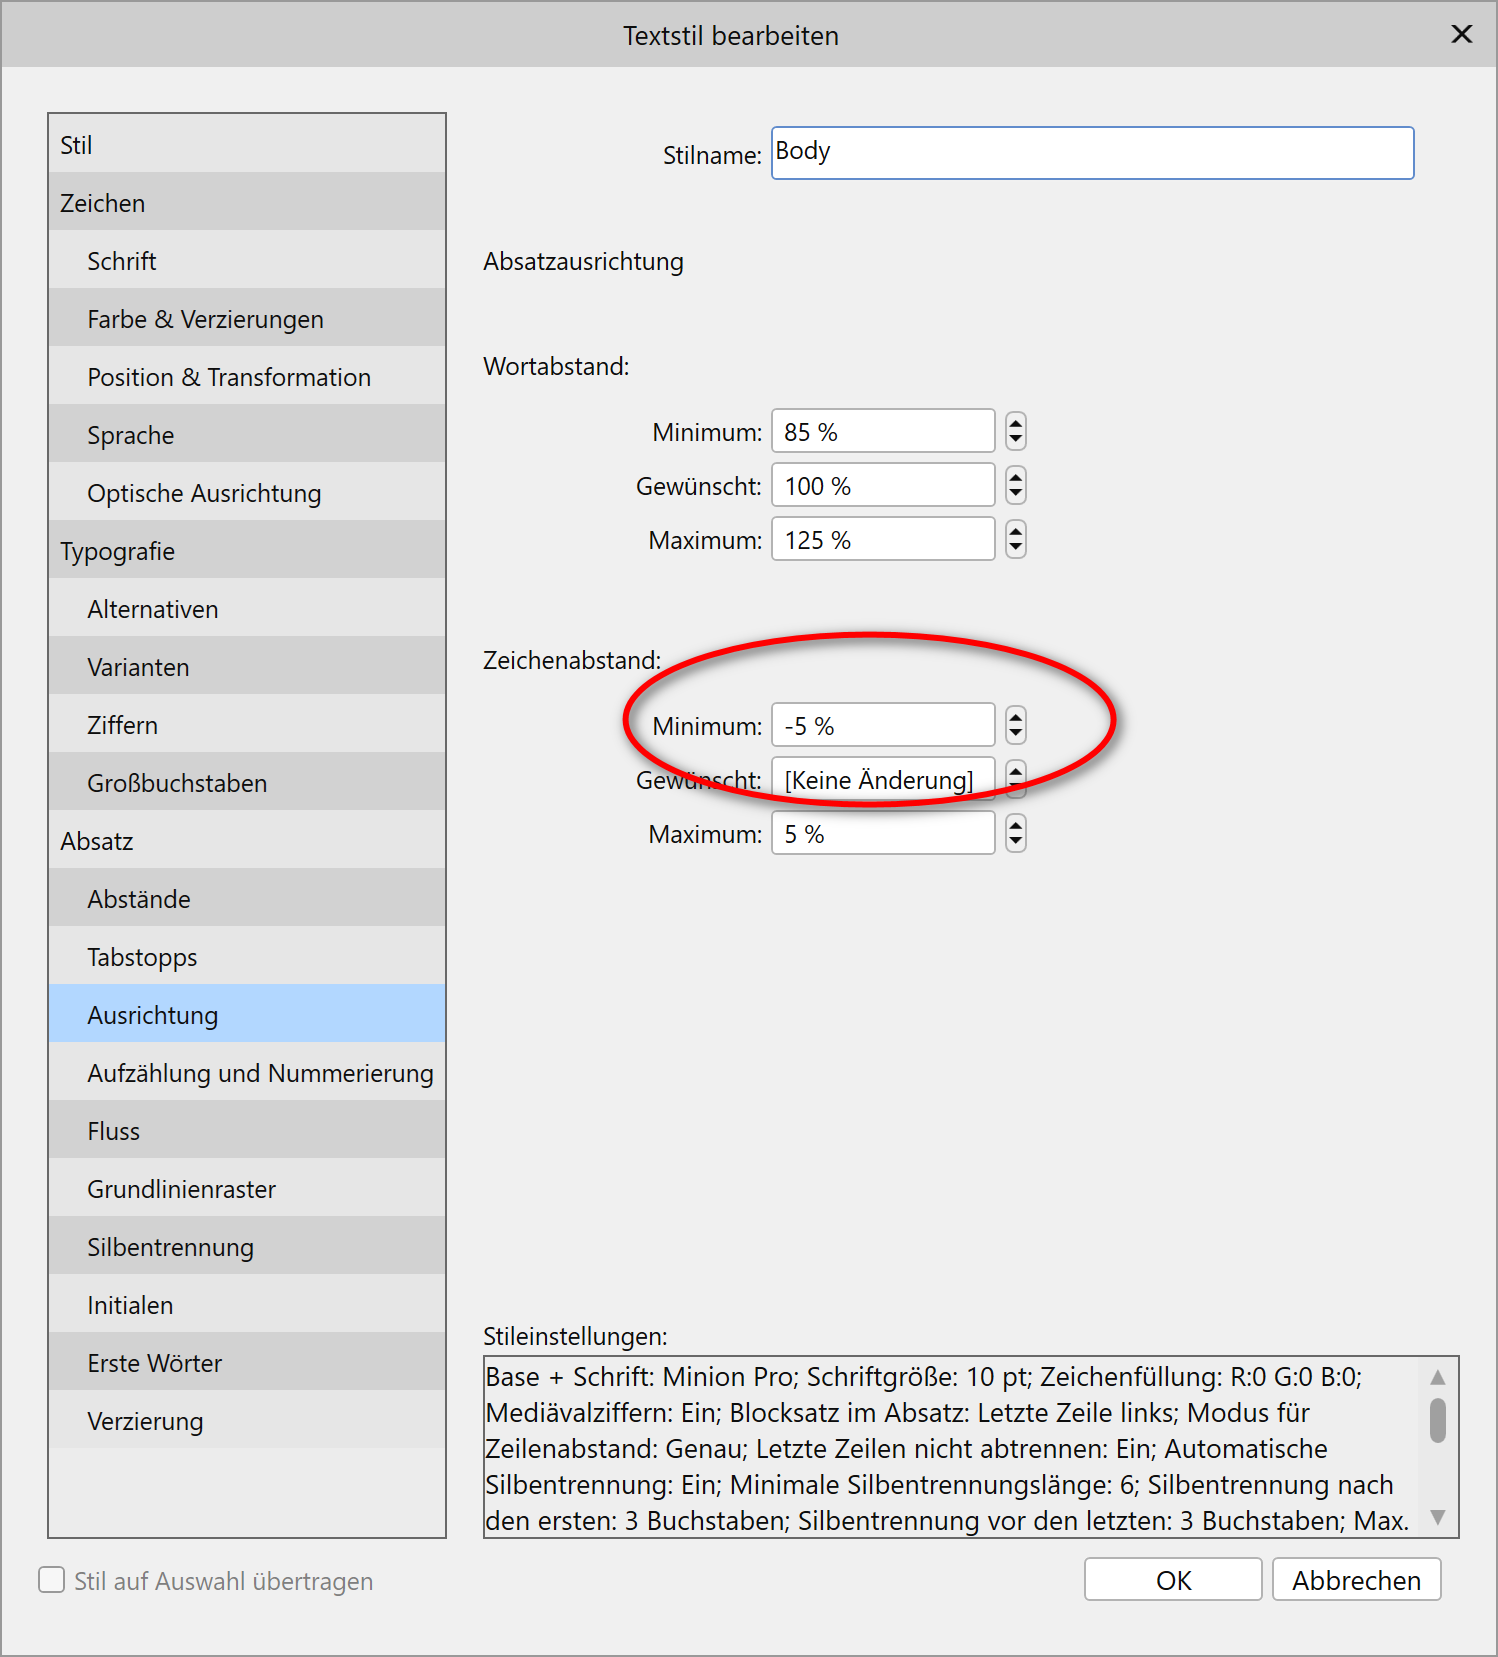Select Optische Ausrichtung
The height and width of the screenshot is (1657, 1498).
(x=247, y=492)
